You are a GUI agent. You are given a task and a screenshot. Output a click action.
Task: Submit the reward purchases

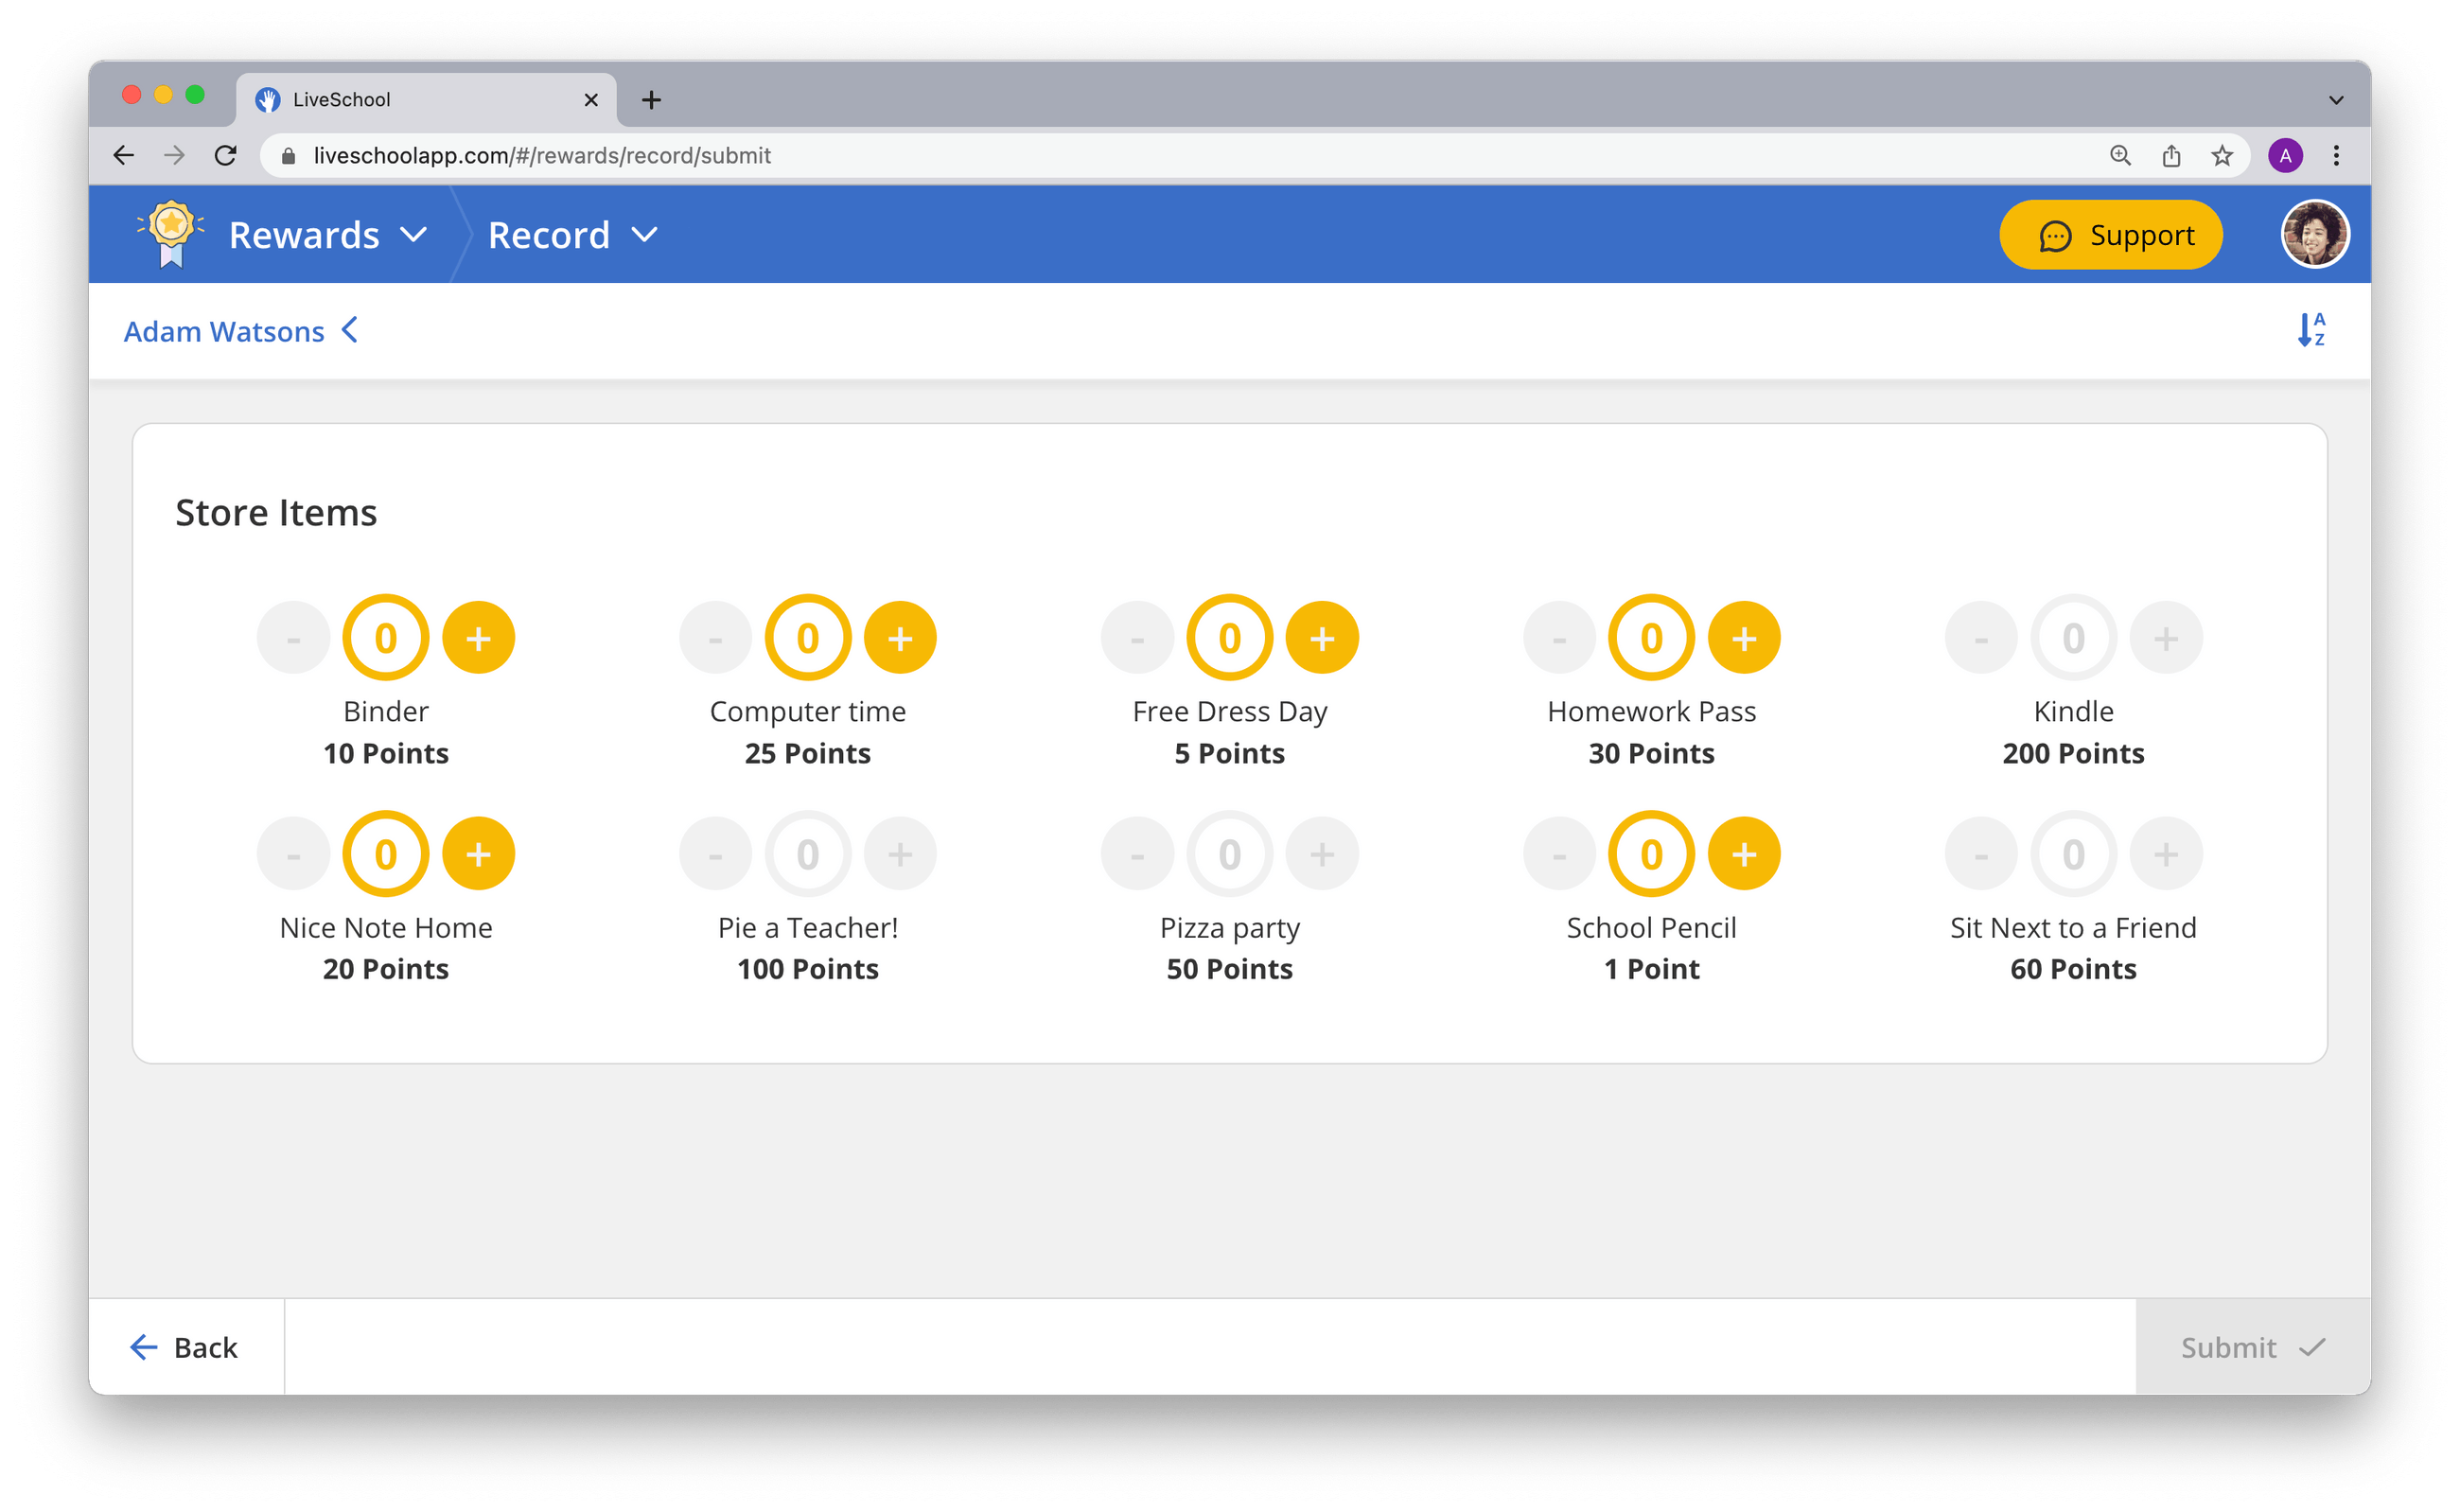pos(2249,1347)
